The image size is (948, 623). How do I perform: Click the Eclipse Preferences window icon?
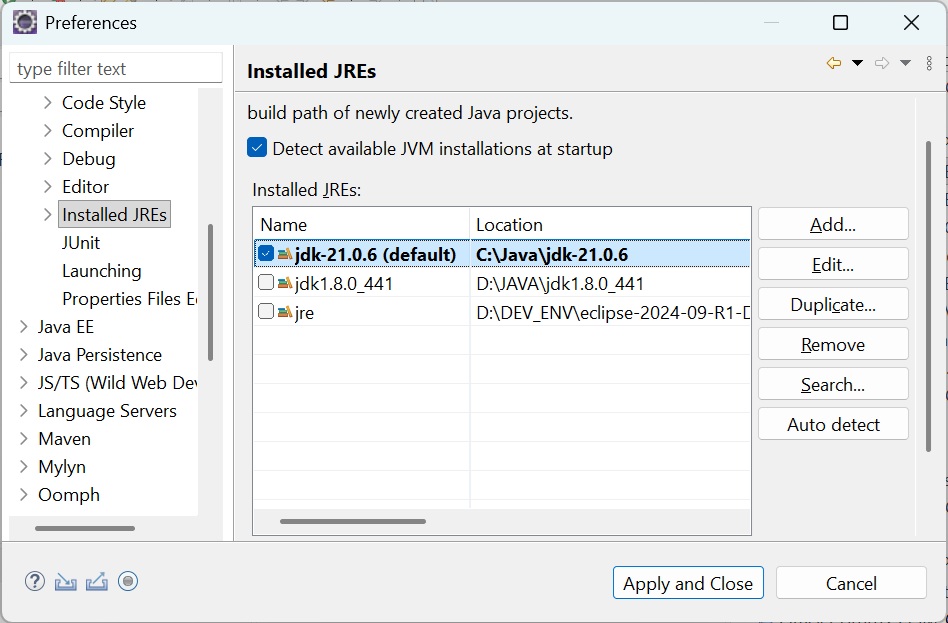tap(25, 22)
